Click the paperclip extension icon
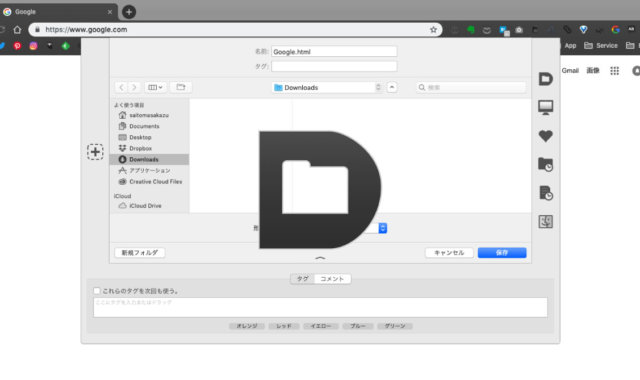This screenshot has height=380, width=640. pos(567,29)
